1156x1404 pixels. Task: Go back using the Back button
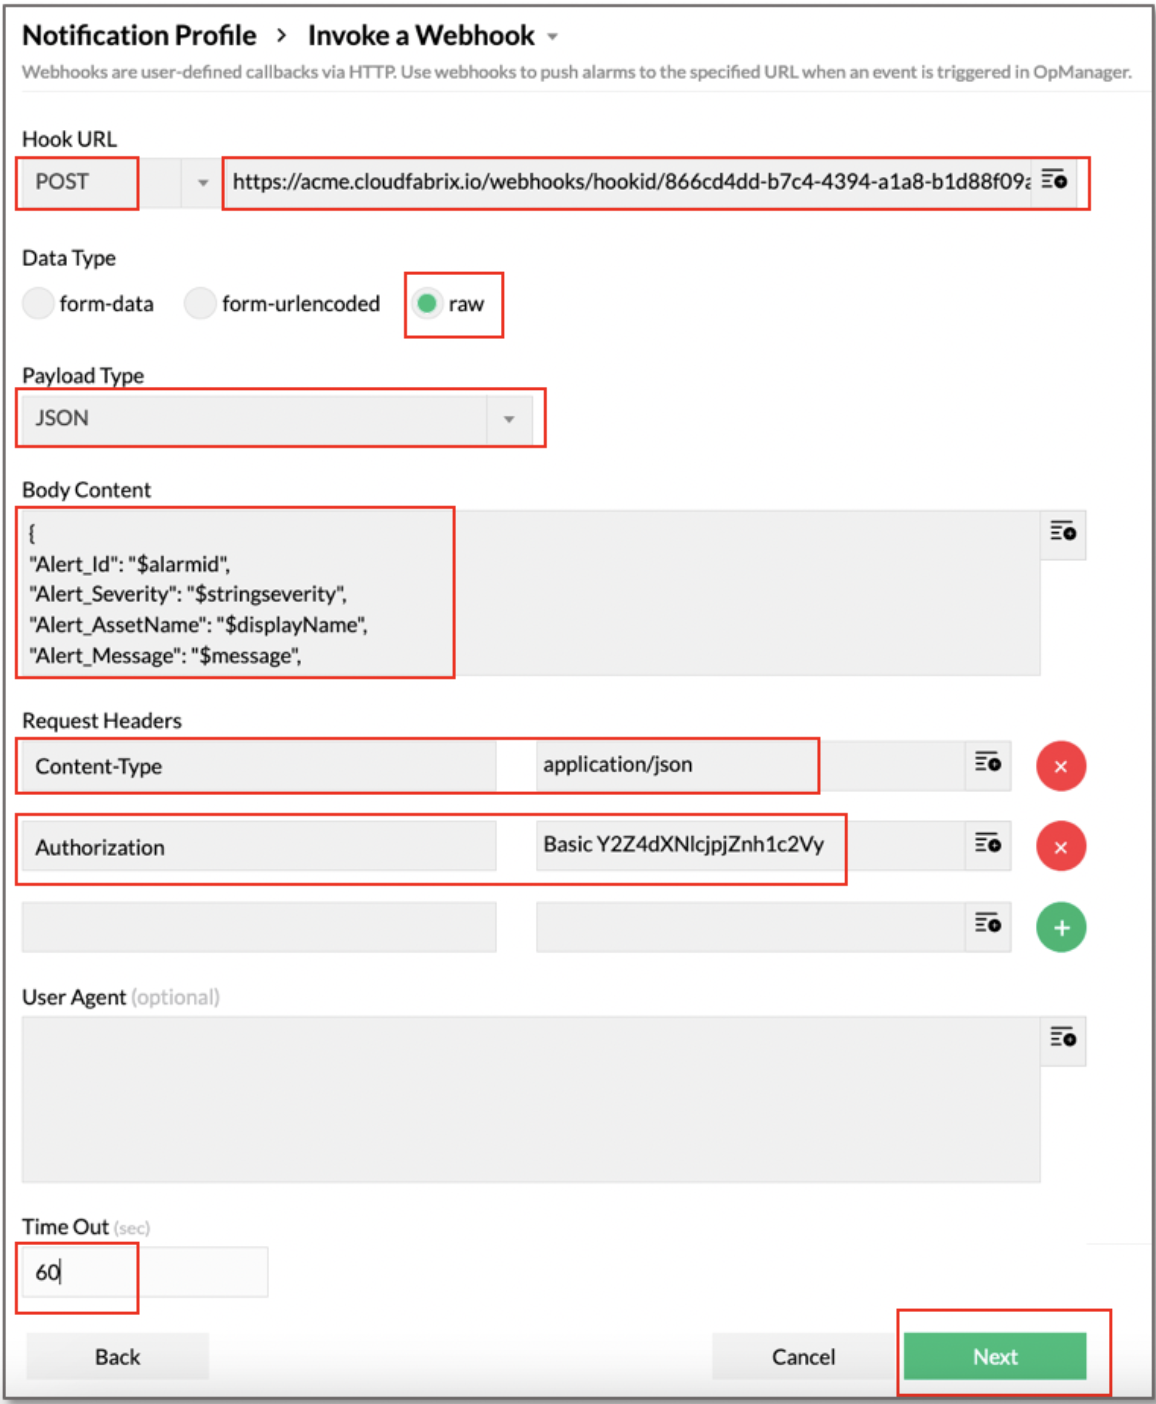[x=117, y=1356]
